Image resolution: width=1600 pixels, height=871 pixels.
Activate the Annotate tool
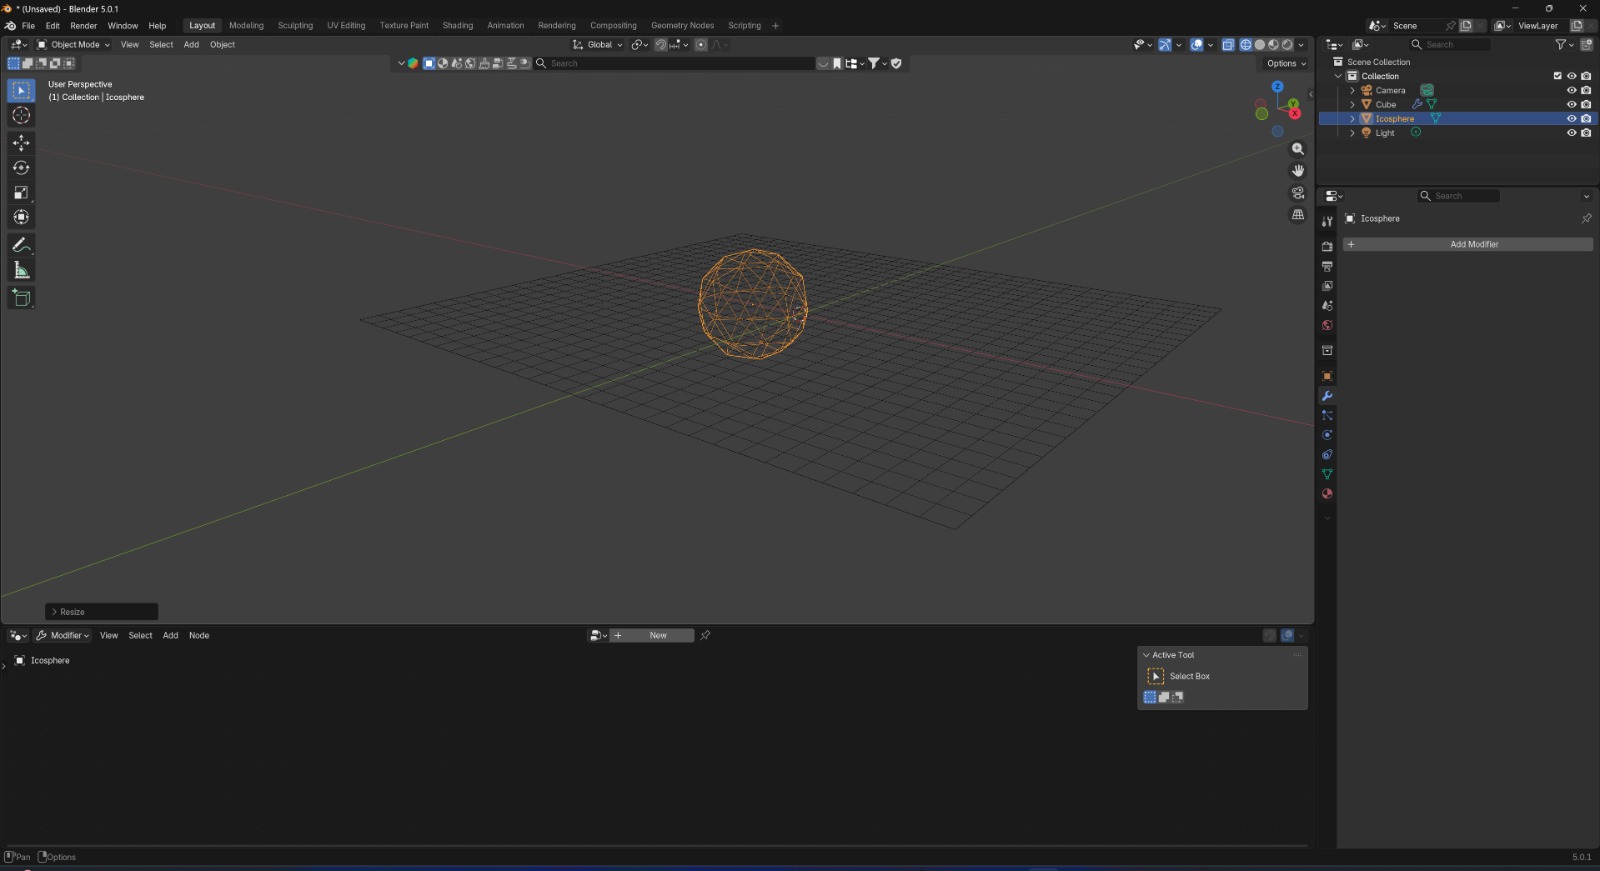(21, 245)
